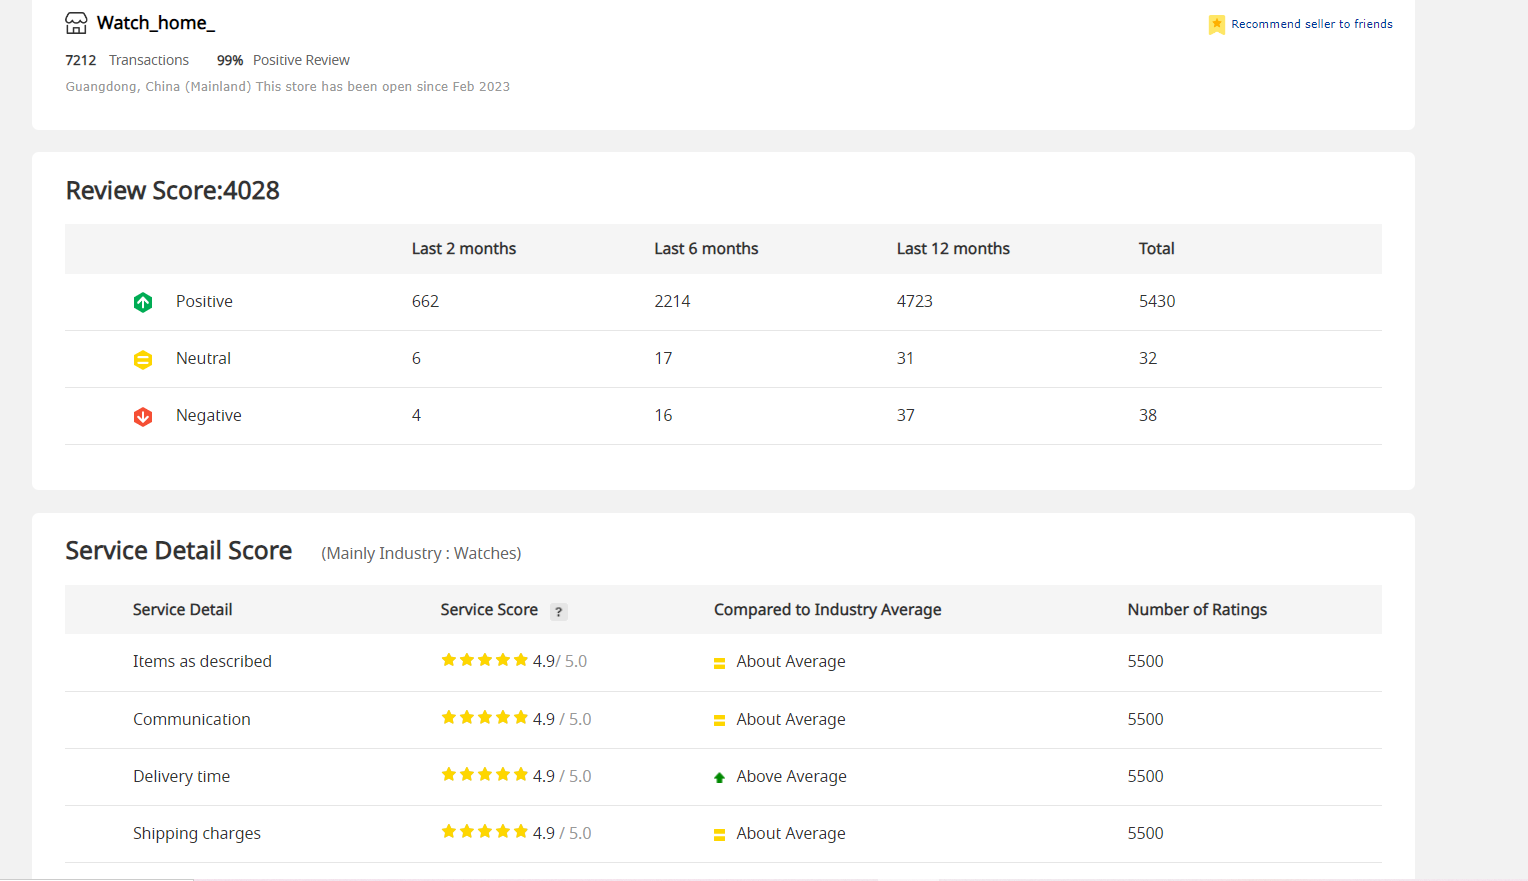Click the Shipping charges label
The image size is (1528, 881).
pyautogui.click(x=197, y=834)
